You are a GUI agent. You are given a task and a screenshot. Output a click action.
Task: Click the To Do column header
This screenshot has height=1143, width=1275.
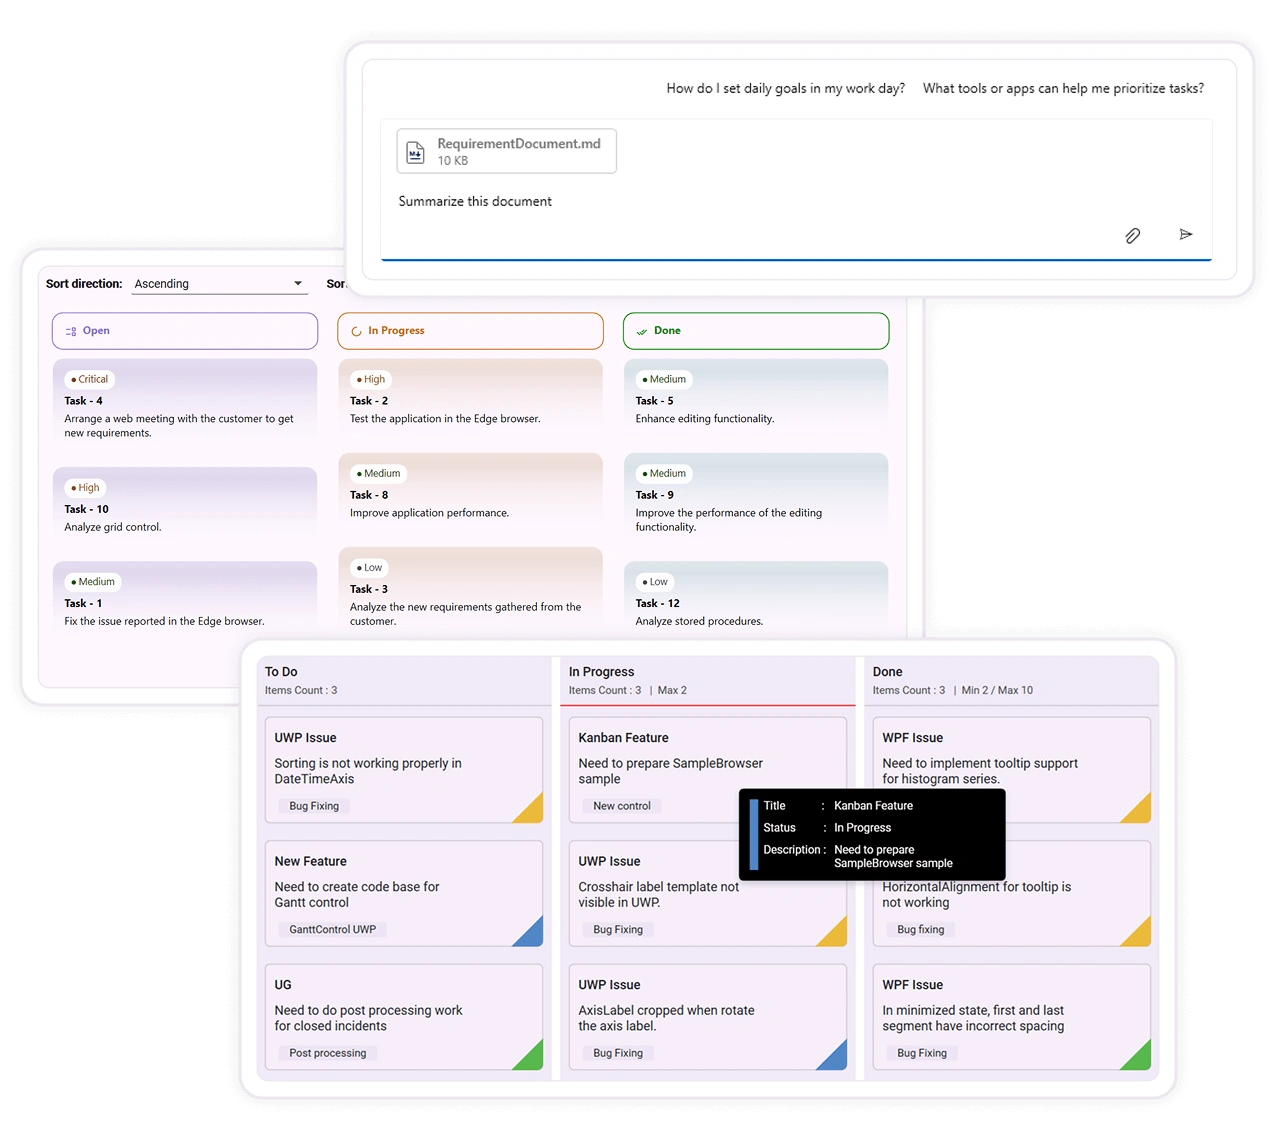(x=404, y=680)
